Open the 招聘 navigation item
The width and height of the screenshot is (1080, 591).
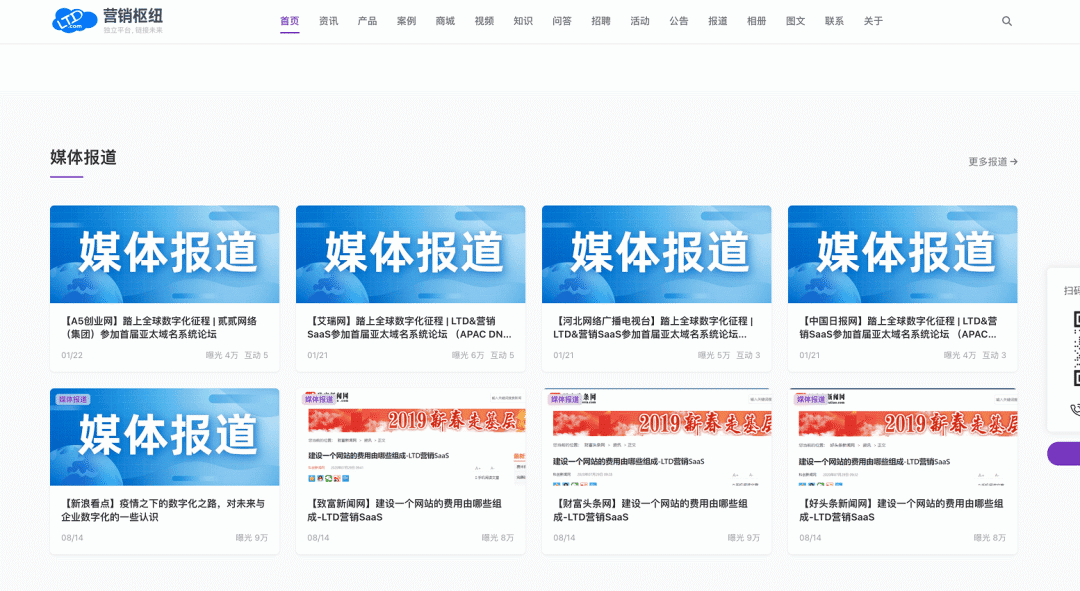click(601, 21)
